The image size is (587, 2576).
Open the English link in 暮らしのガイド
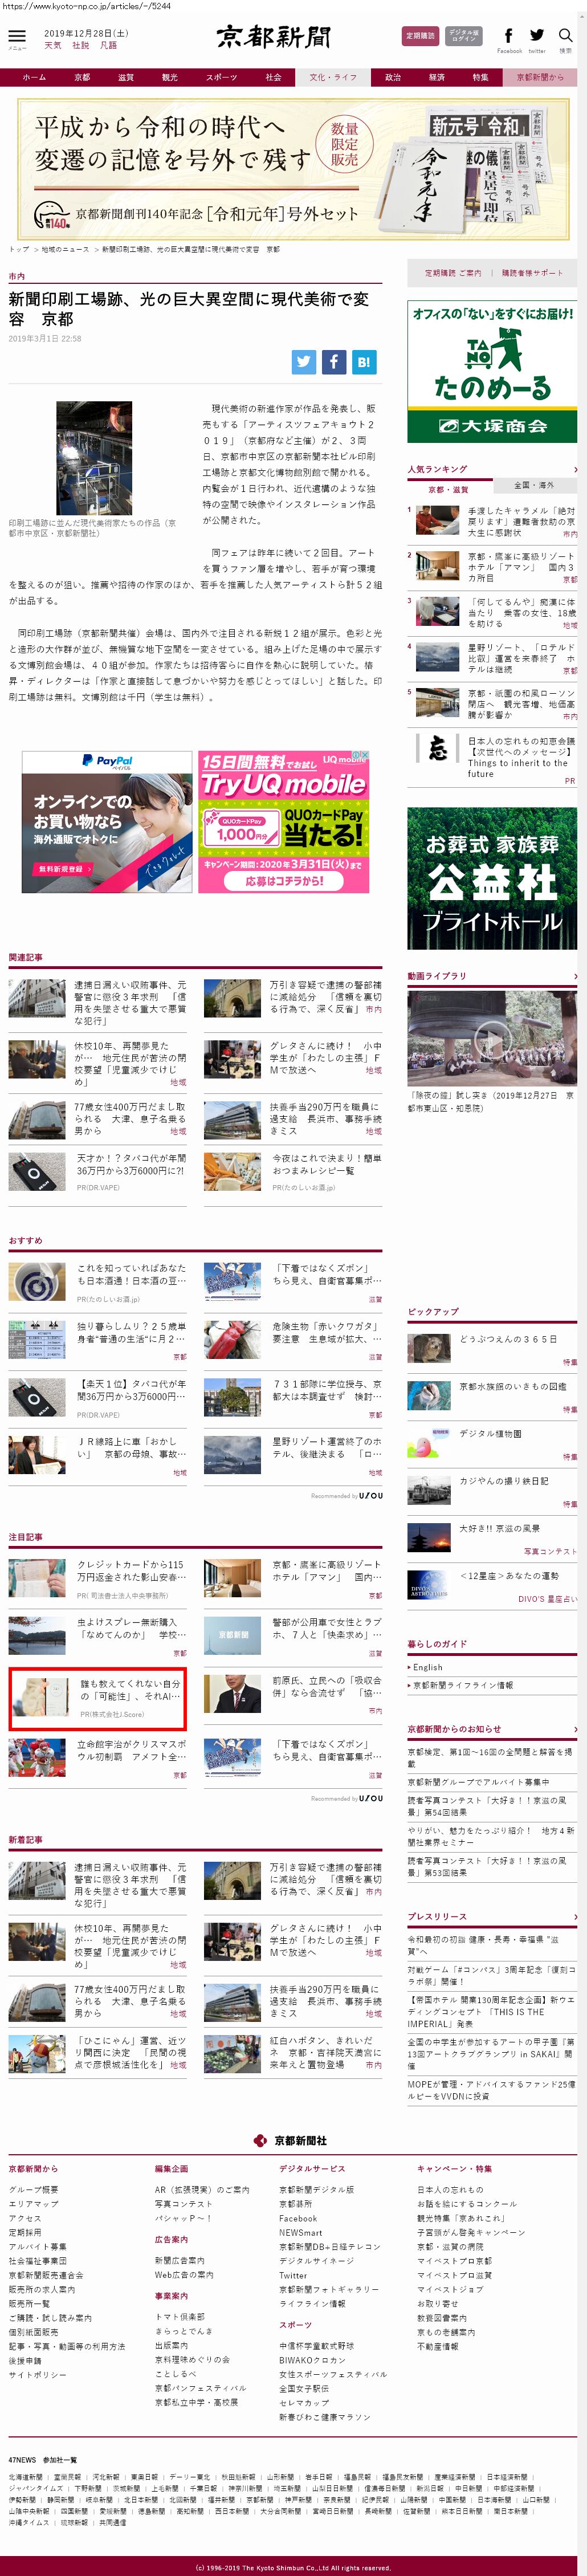[x=428, y=1667]
